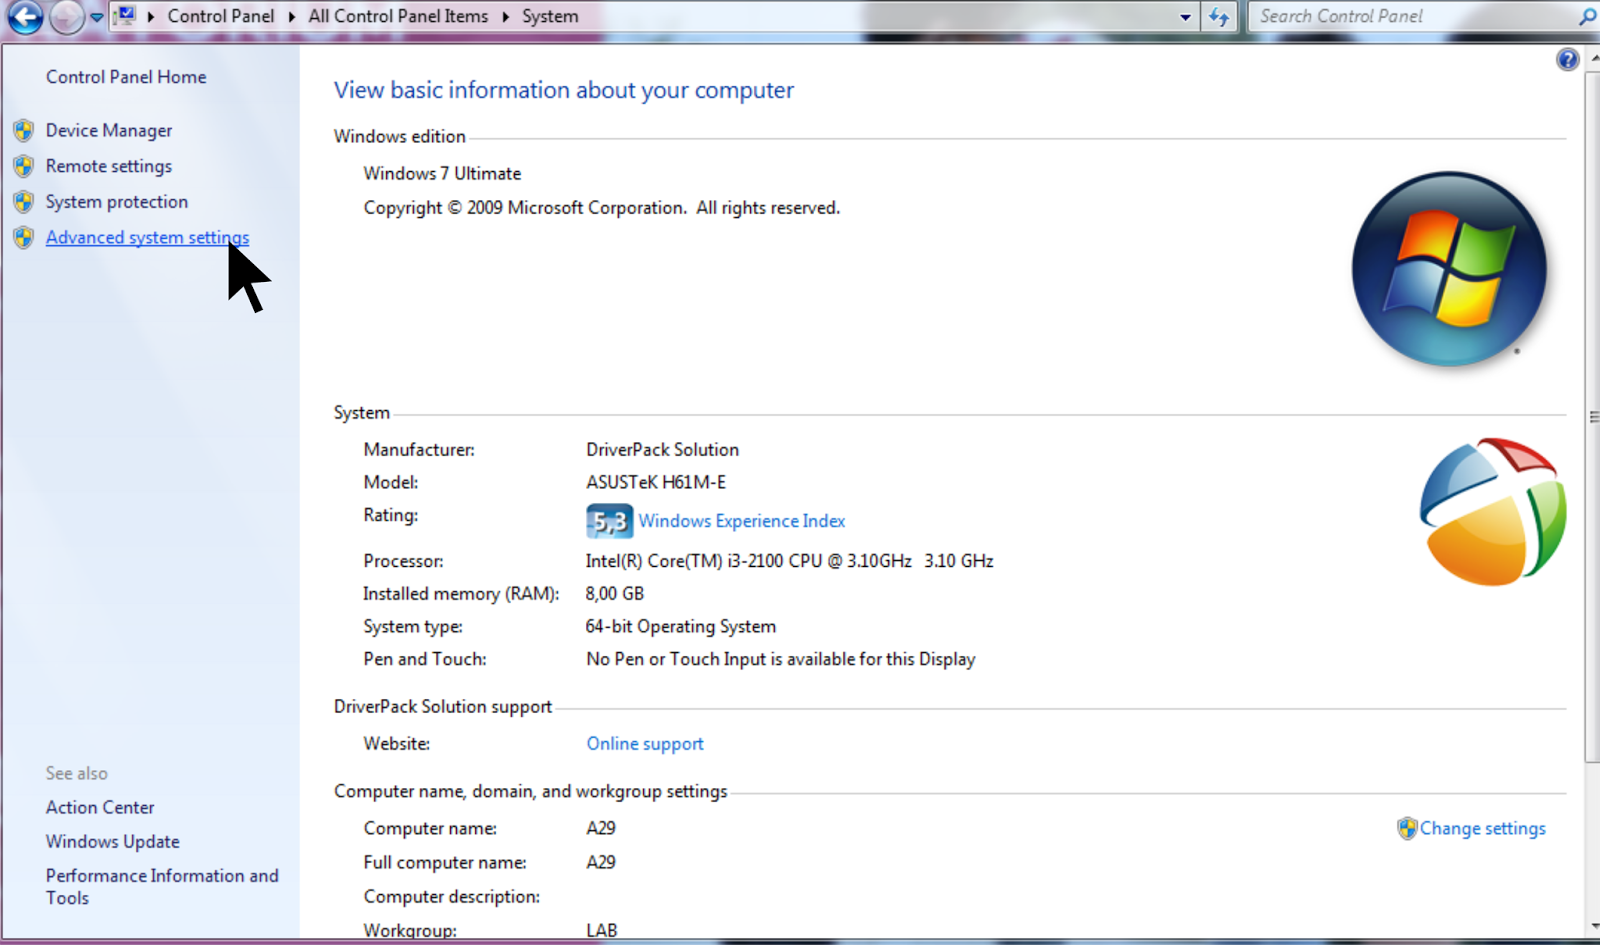Viewport: 1600px width, 945px height.
Task: Click the 'A29' value beside Computer name
Action: point(601,828)
